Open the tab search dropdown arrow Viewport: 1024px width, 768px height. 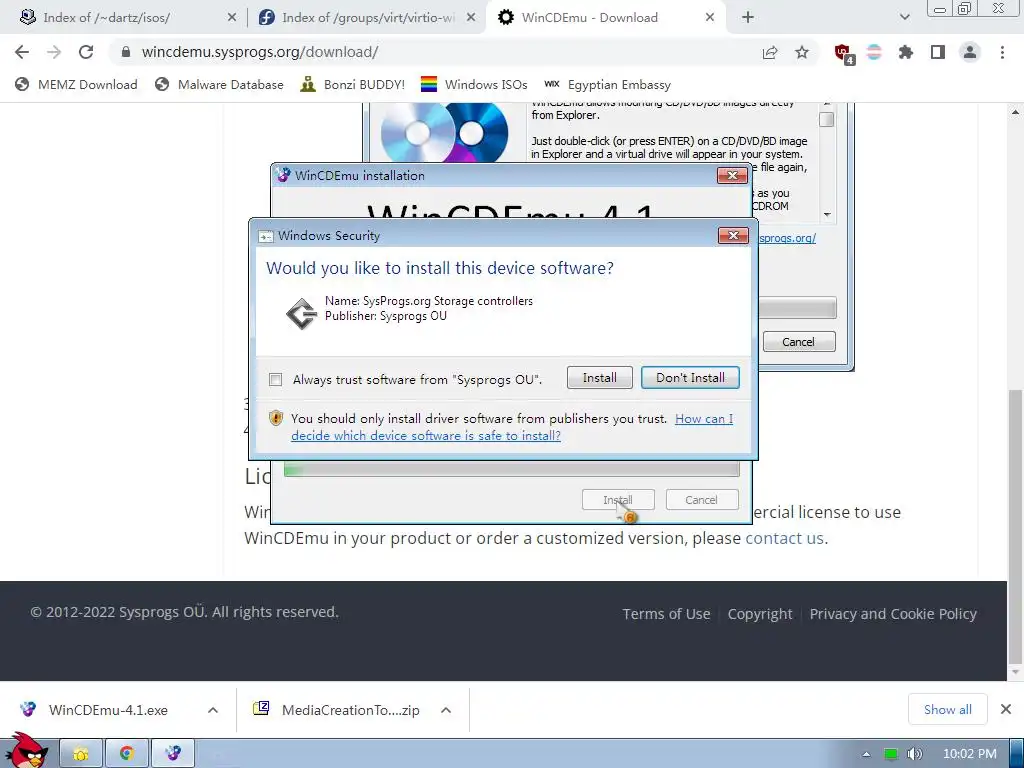tap(904, 18)
